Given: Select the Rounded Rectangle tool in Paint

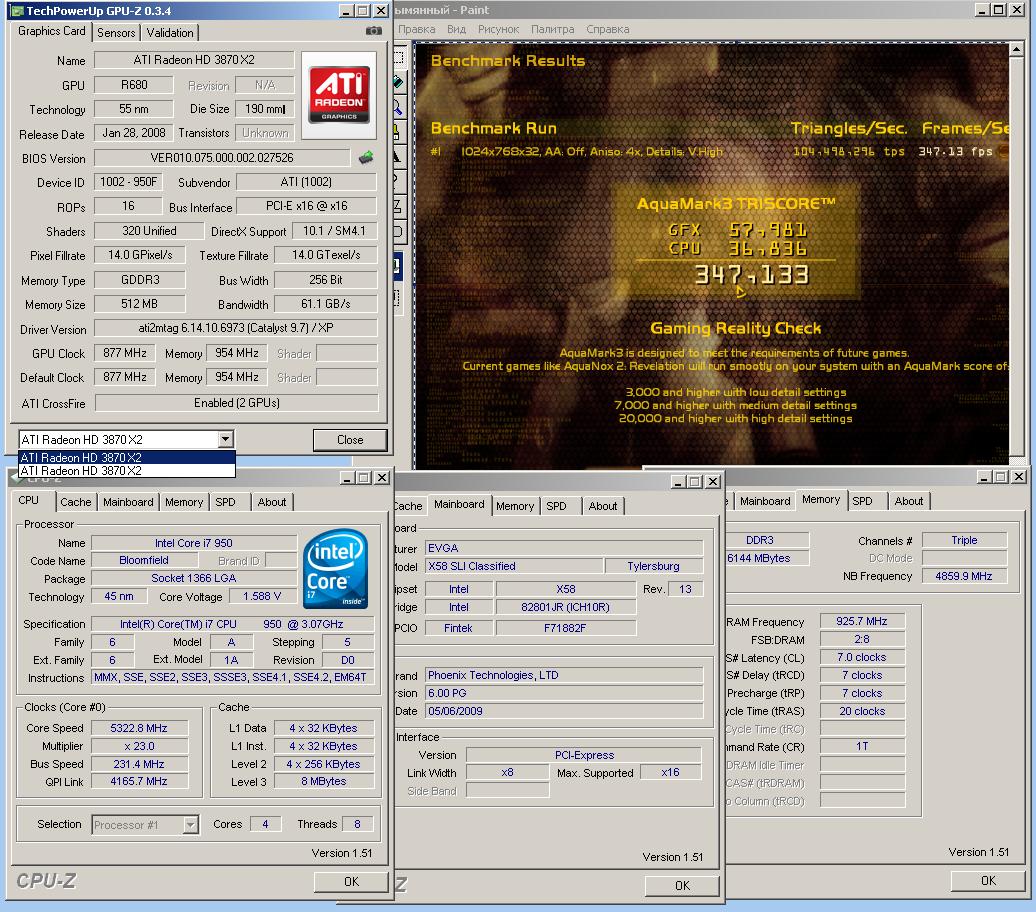Looking at the screenshot, I should click(398, 231).
